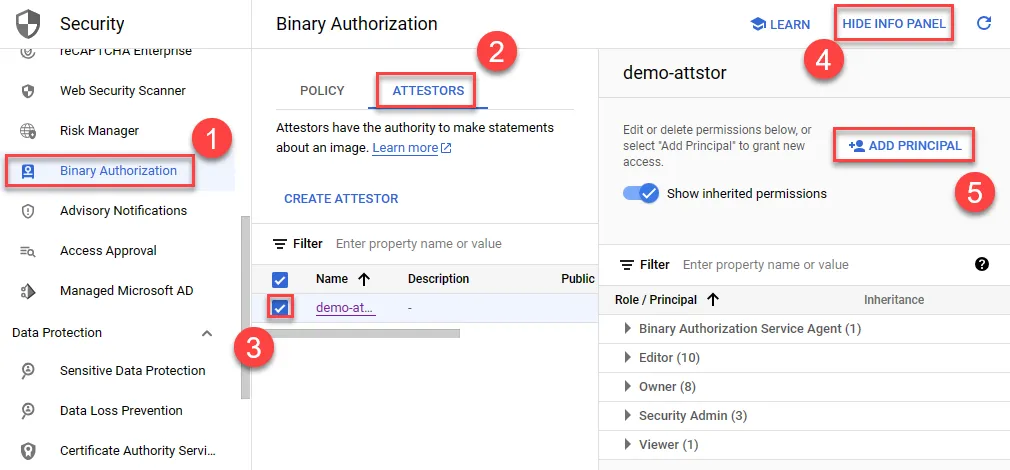
Task: Click the Learn graduation cap icon
Action: click(758, 24)
